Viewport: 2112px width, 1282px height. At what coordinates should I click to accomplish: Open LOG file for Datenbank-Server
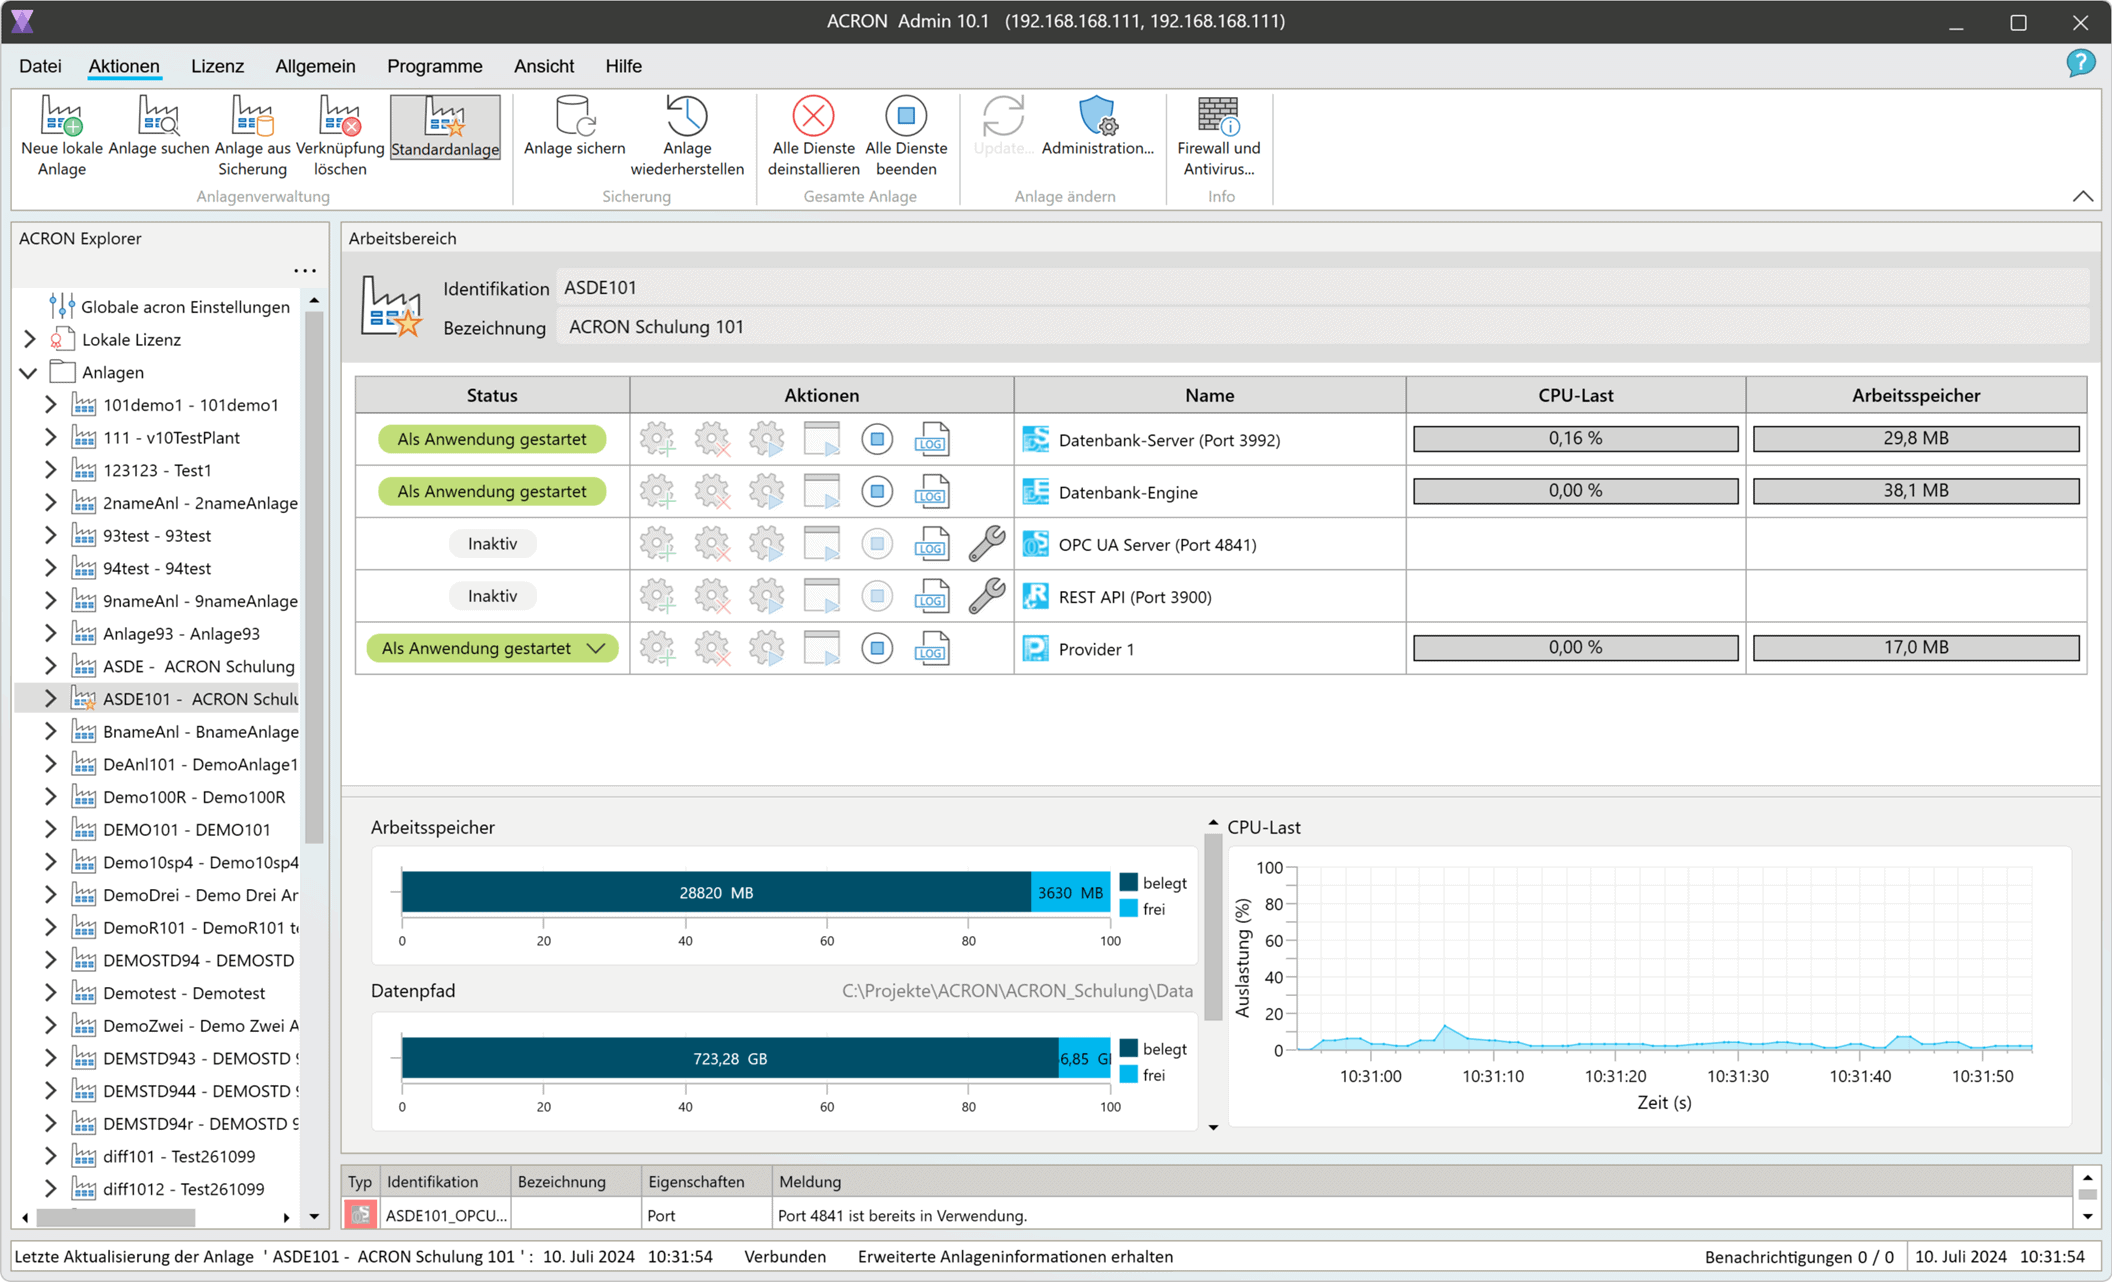pos(931,440)
